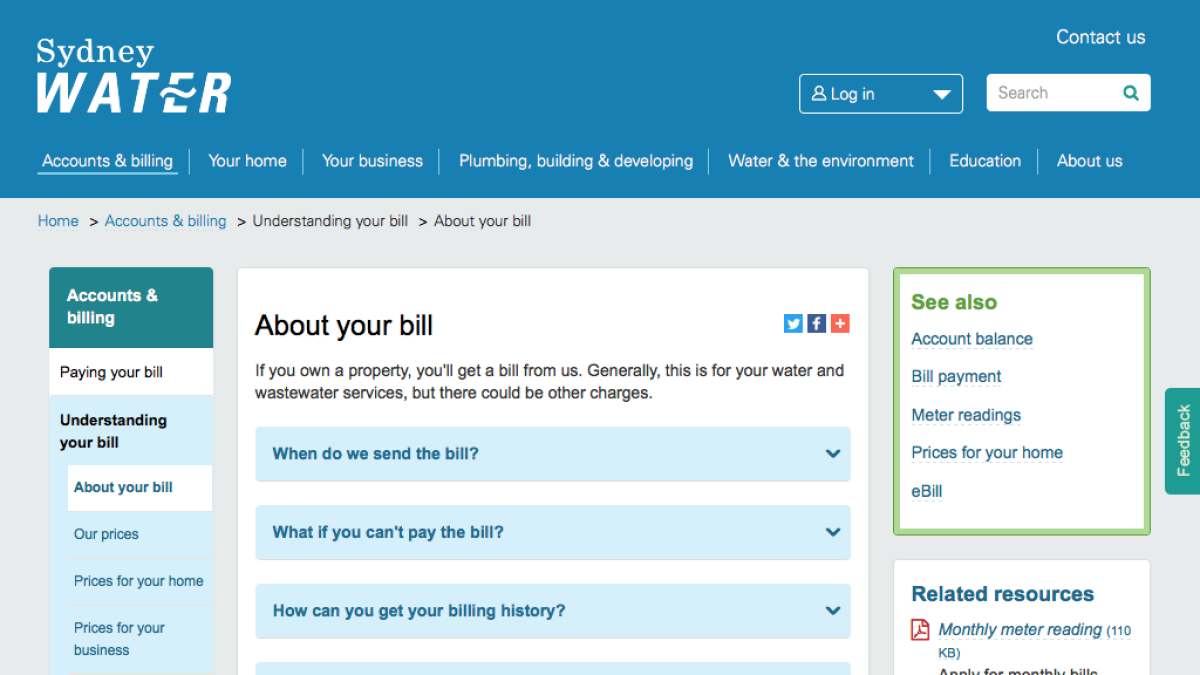
Task: Open the Monthly meter reading PDF icon
Action: click(x=920, y=630)
